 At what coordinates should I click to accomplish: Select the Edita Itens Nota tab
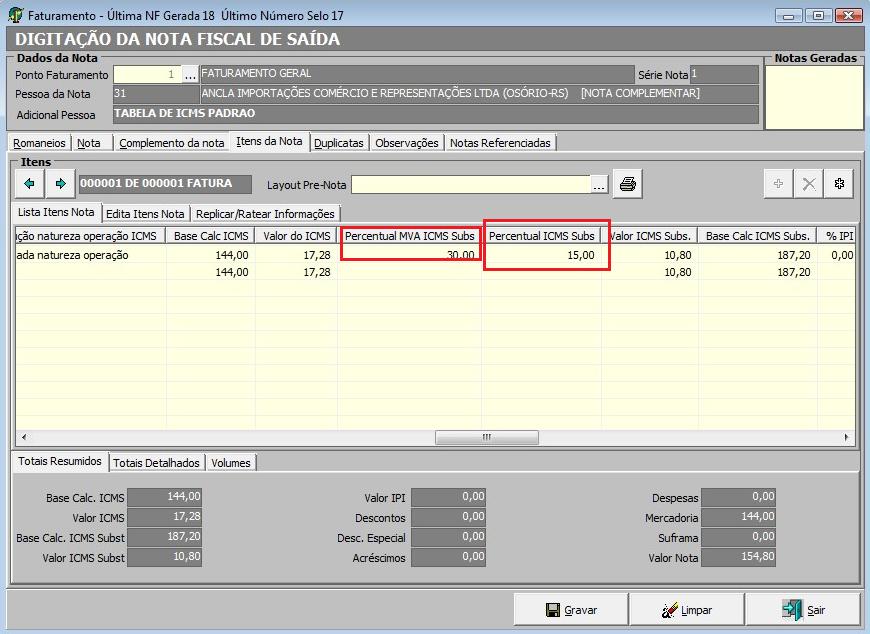pyautogui.click(x=145, y=213)
